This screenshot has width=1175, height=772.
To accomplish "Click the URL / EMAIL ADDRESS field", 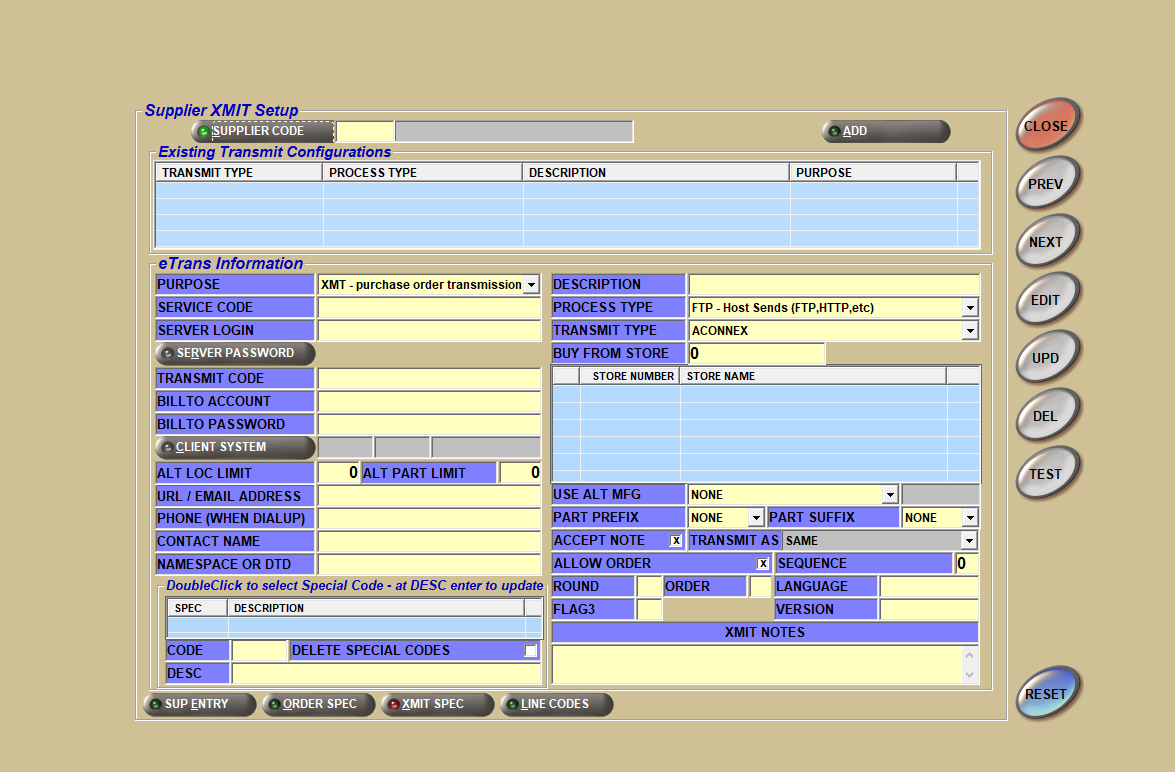I will (429, 496).
